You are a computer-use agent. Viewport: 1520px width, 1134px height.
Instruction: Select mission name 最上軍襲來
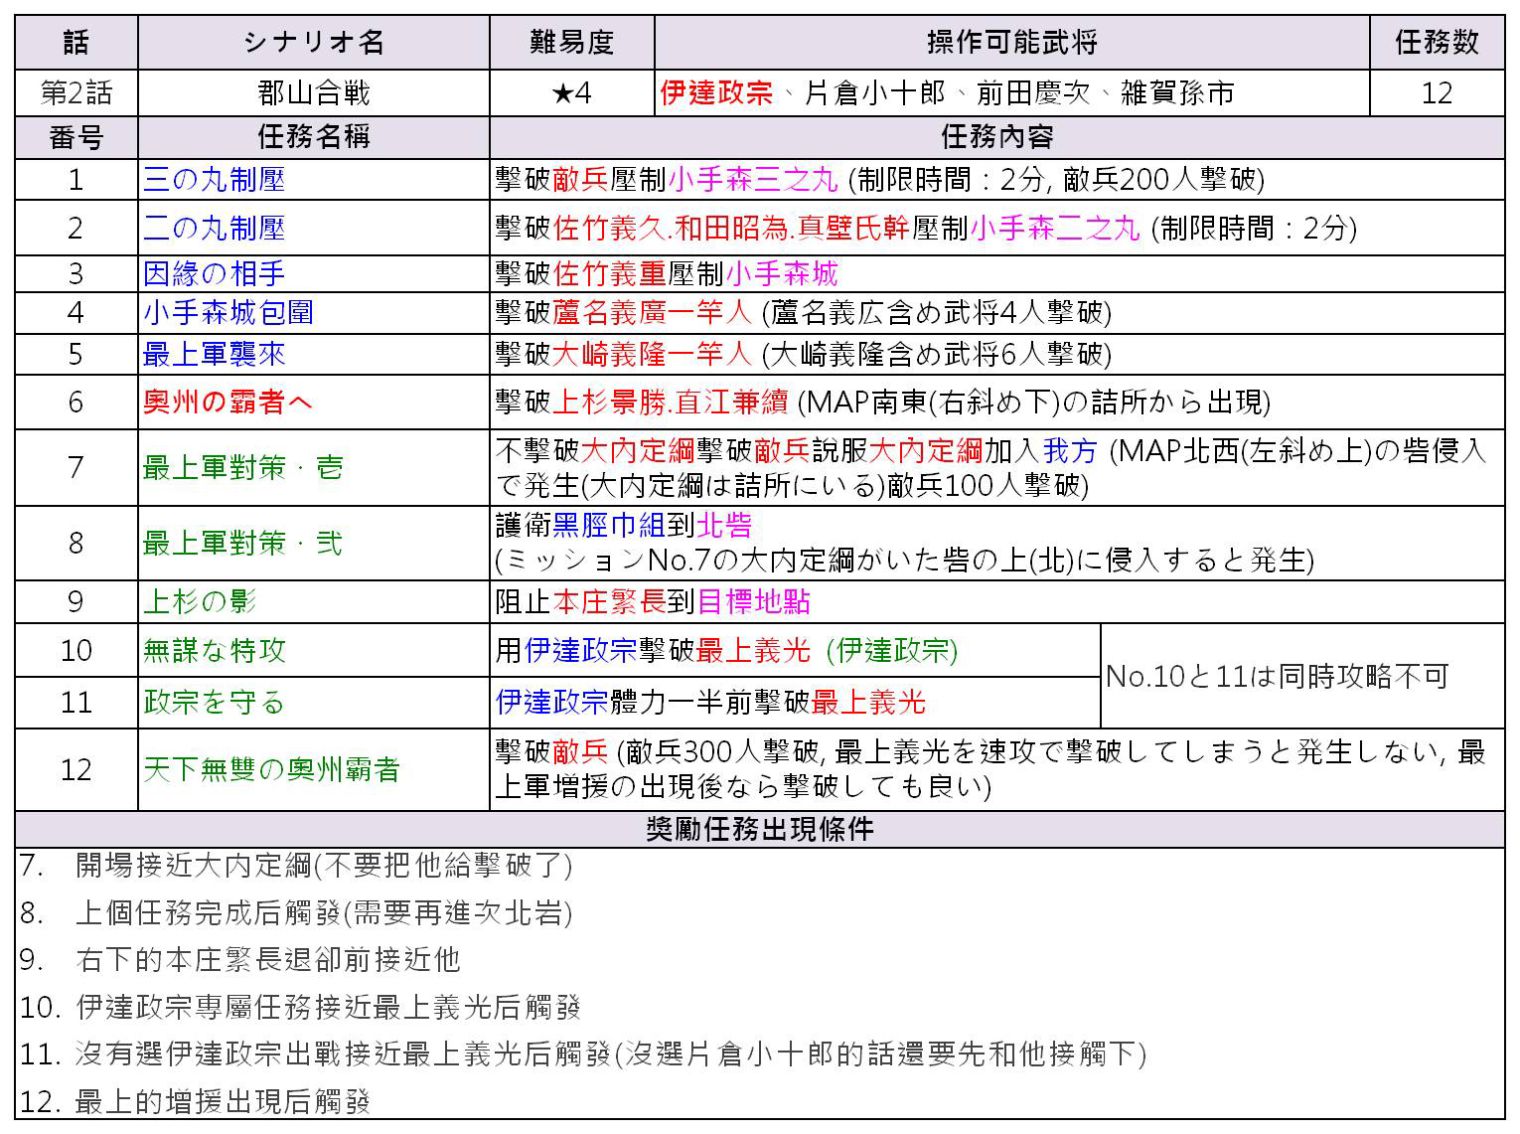pyautogui.click(x=214, y=354)
